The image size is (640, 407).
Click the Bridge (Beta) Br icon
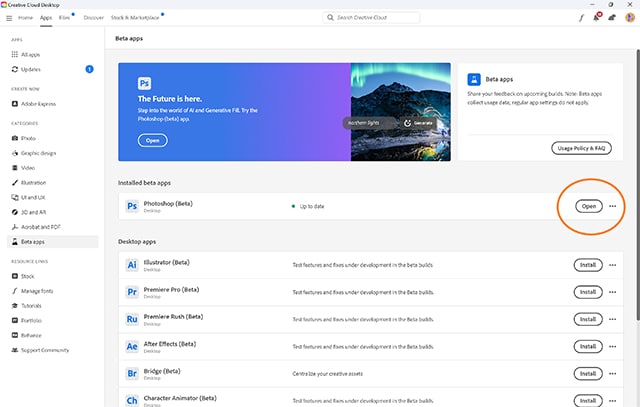pos(131,373)
